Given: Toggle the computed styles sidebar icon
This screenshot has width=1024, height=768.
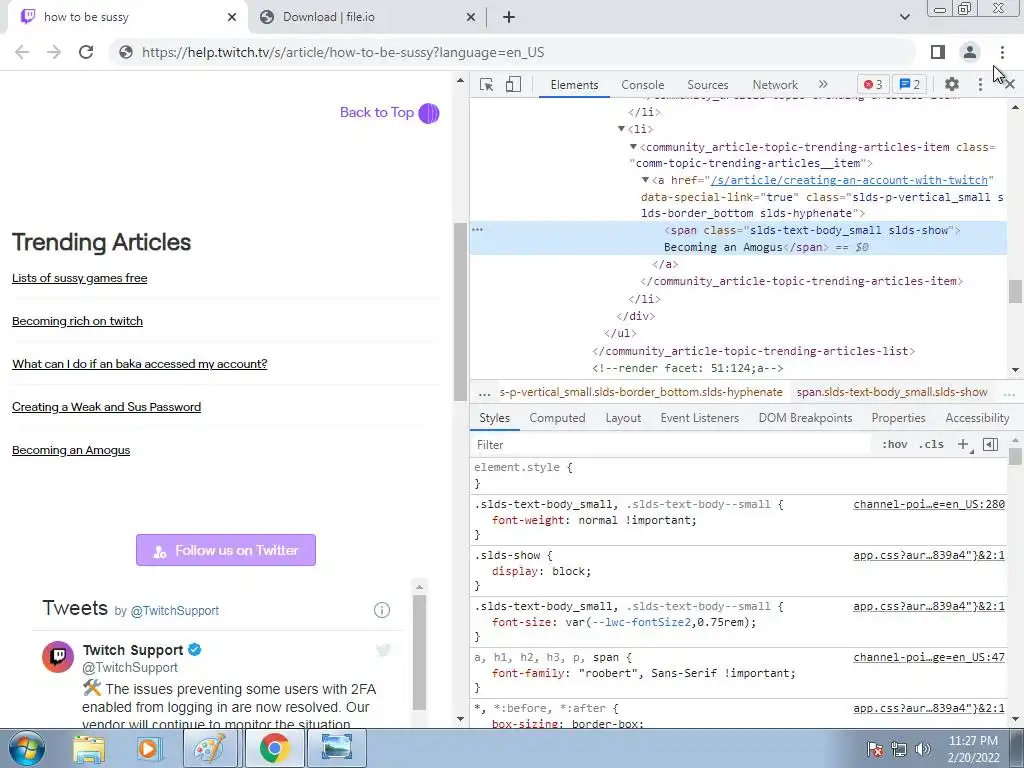Looking at the screenshot, I should tap(991, 444).
